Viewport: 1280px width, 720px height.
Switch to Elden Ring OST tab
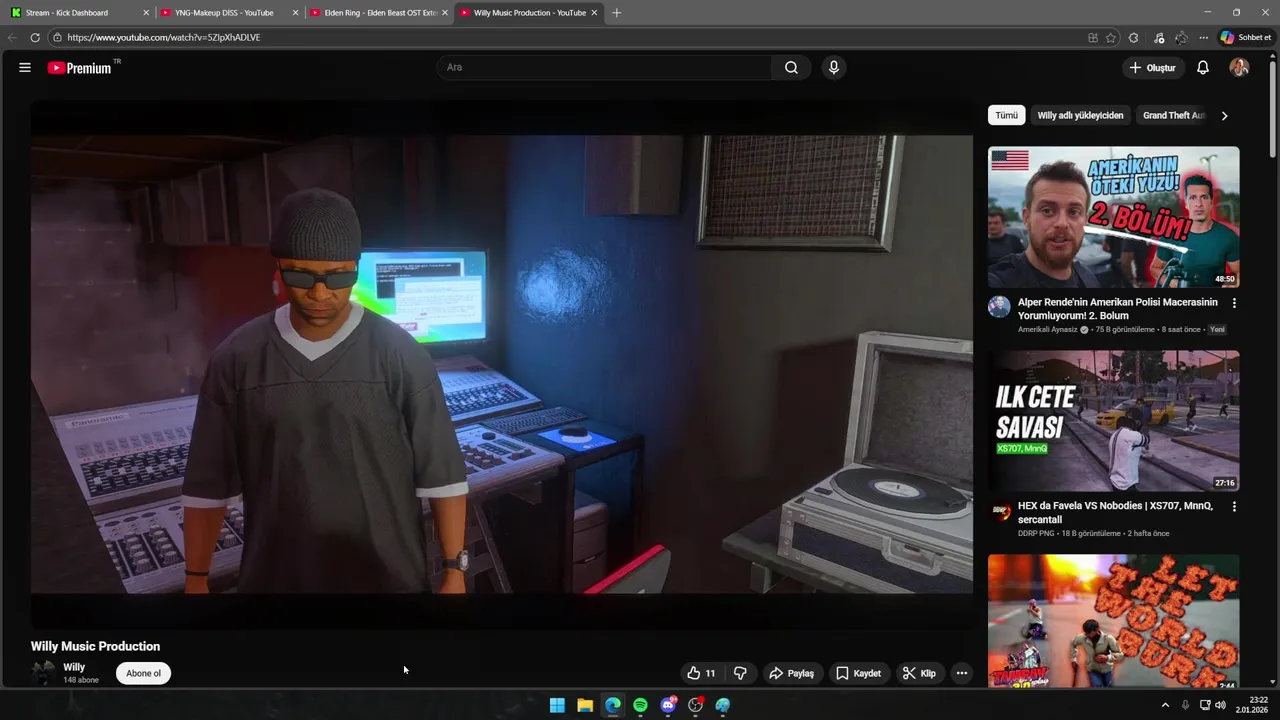coord(380,13)
